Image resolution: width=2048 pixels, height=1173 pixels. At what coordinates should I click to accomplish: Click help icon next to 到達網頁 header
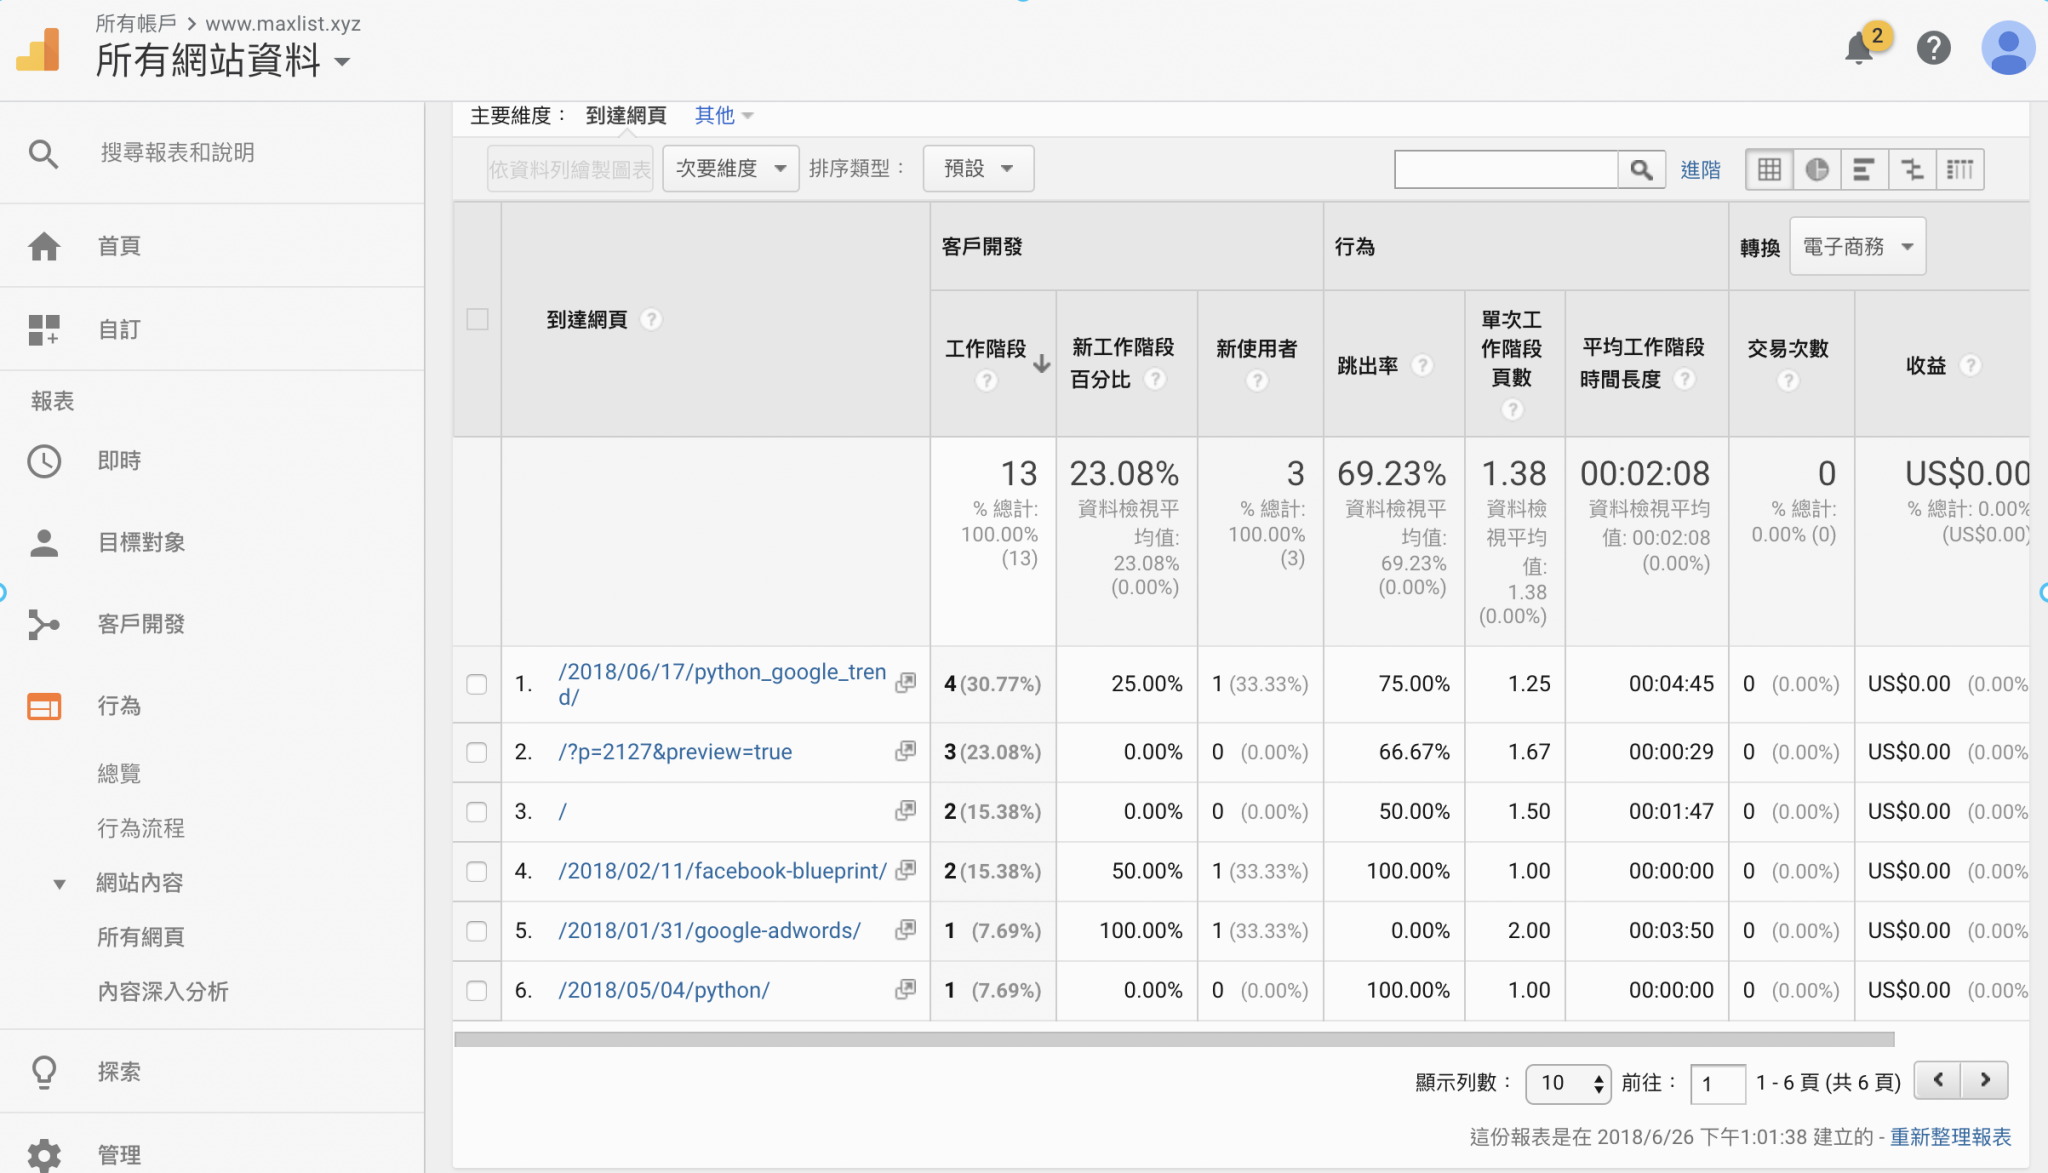[x=651, y=319]
